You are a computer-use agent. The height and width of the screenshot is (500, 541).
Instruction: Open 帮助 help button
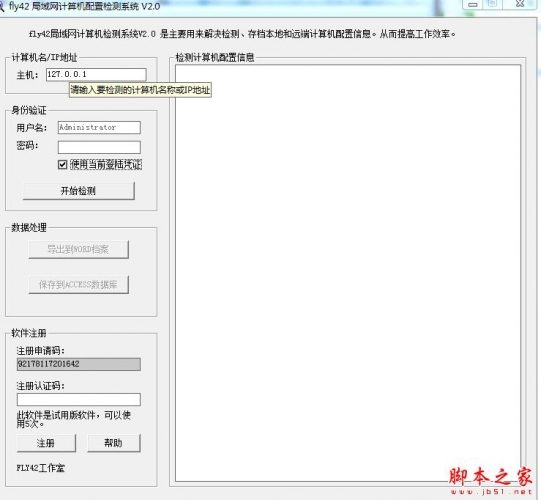[114, 443]
